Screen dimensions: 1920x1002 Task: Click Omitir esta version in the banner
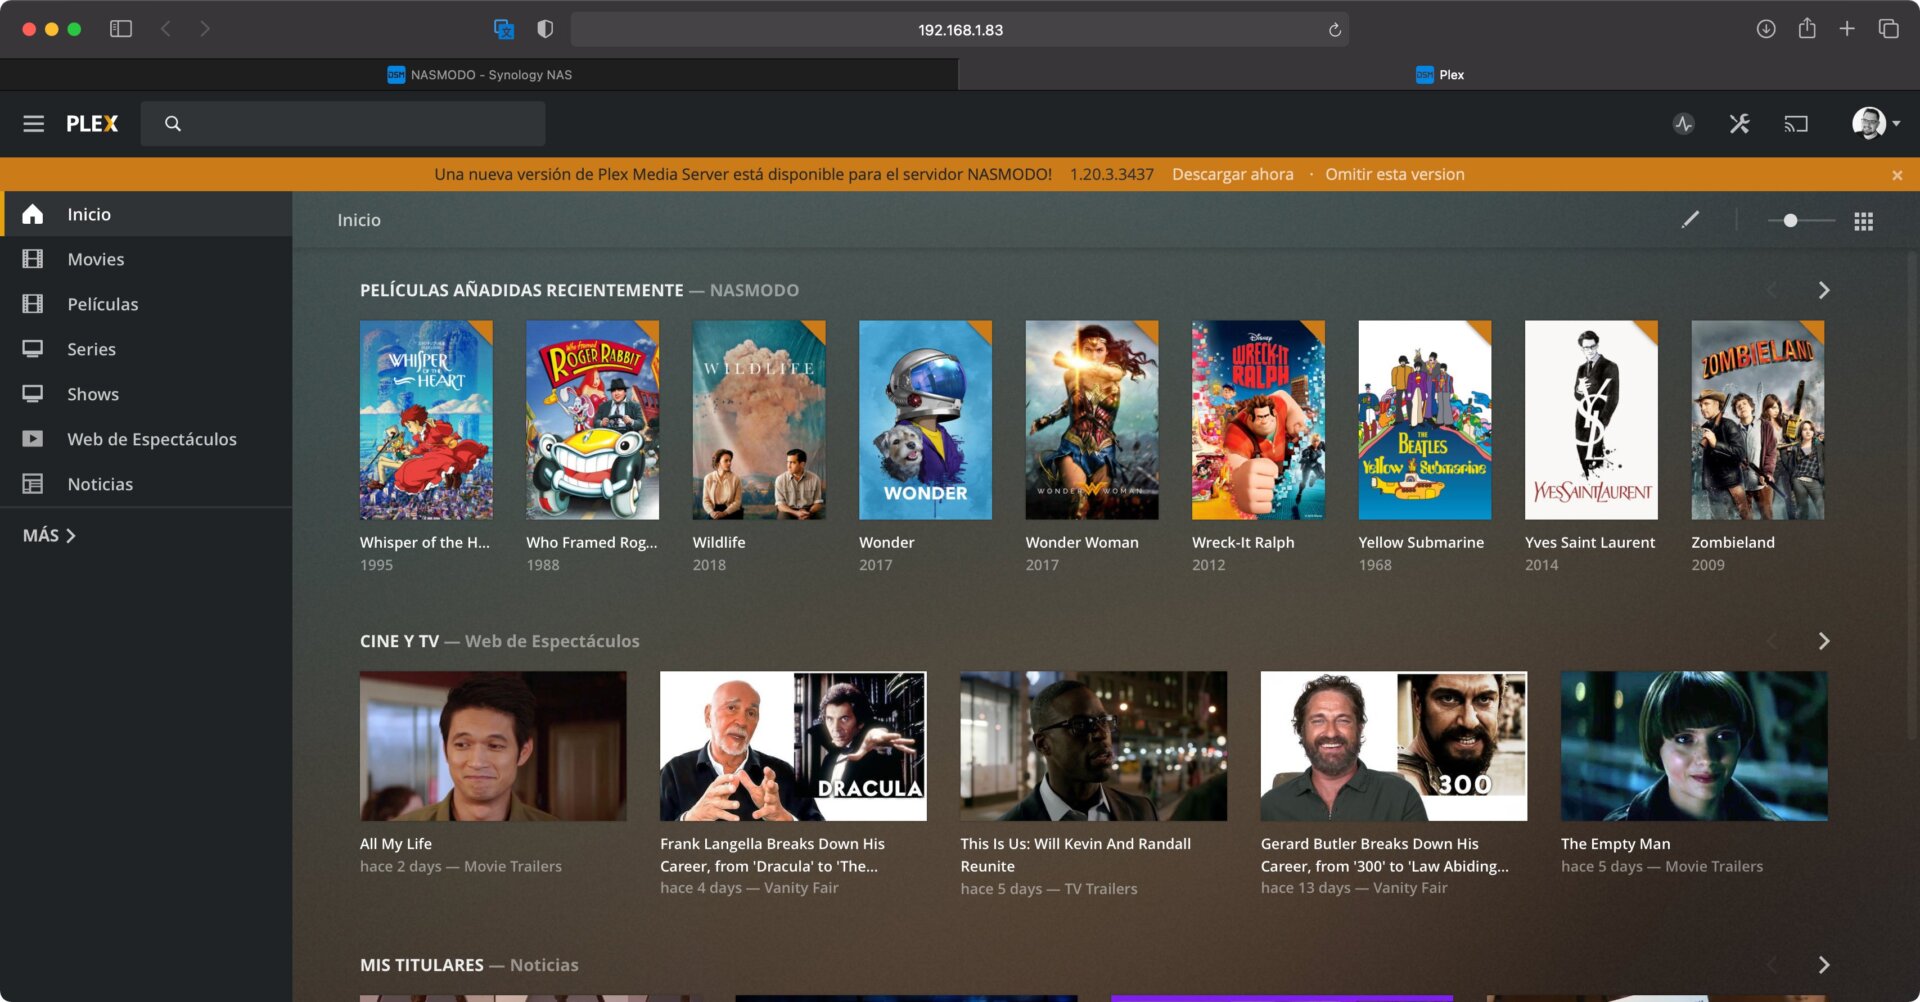pos(1394,174)
